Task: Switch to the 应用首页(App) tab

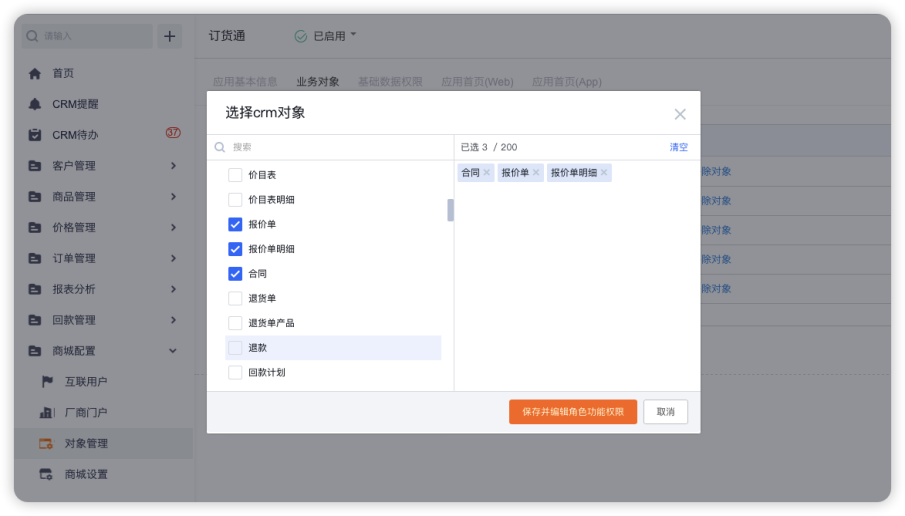Action: click(567, 82)
